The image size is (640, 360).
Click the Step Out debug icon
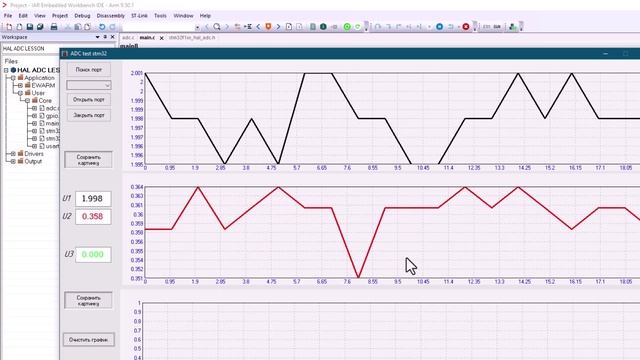pyautogui.click(x=398, y=27)
